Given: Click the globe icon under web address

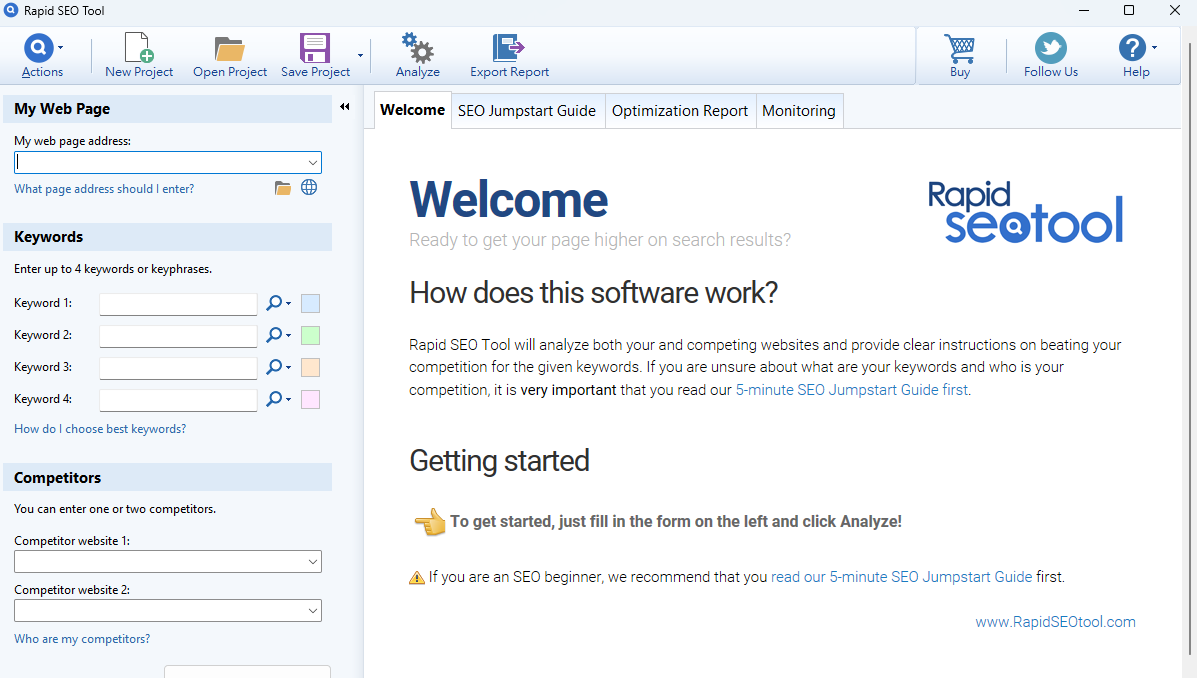Looking at the screenshot, I should [x=309, y=187].
